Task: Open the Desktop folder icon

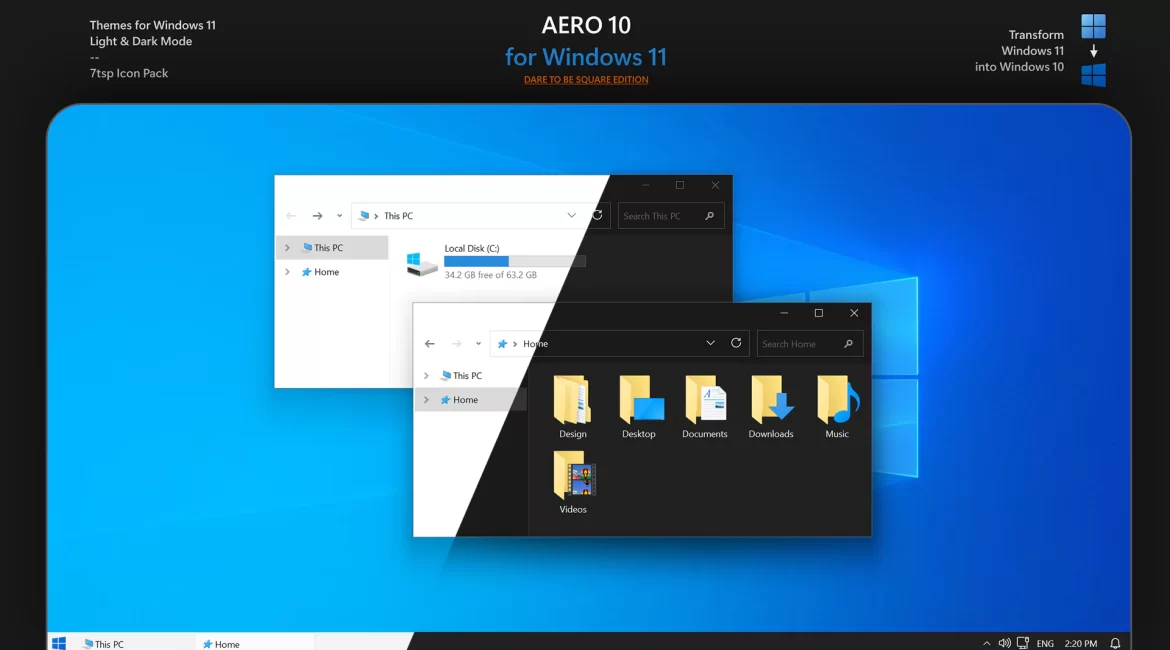Action: tap(639, 401)
